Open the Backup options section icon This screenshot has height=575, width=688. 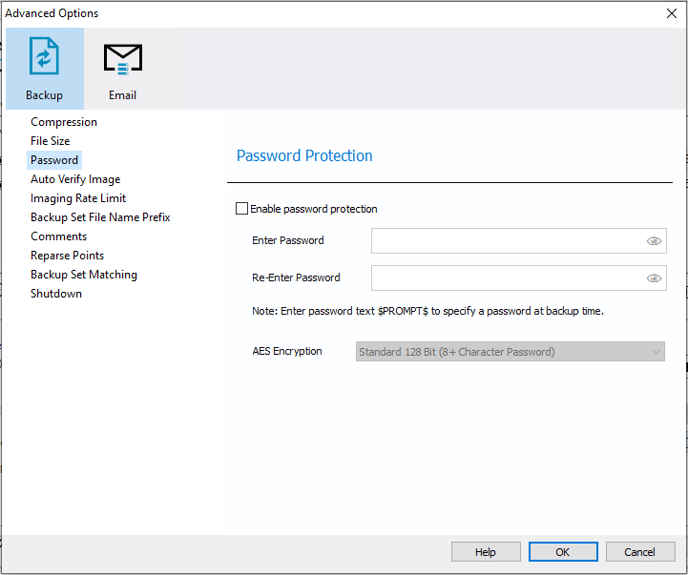pyautogui.click(x=44, y=56)
